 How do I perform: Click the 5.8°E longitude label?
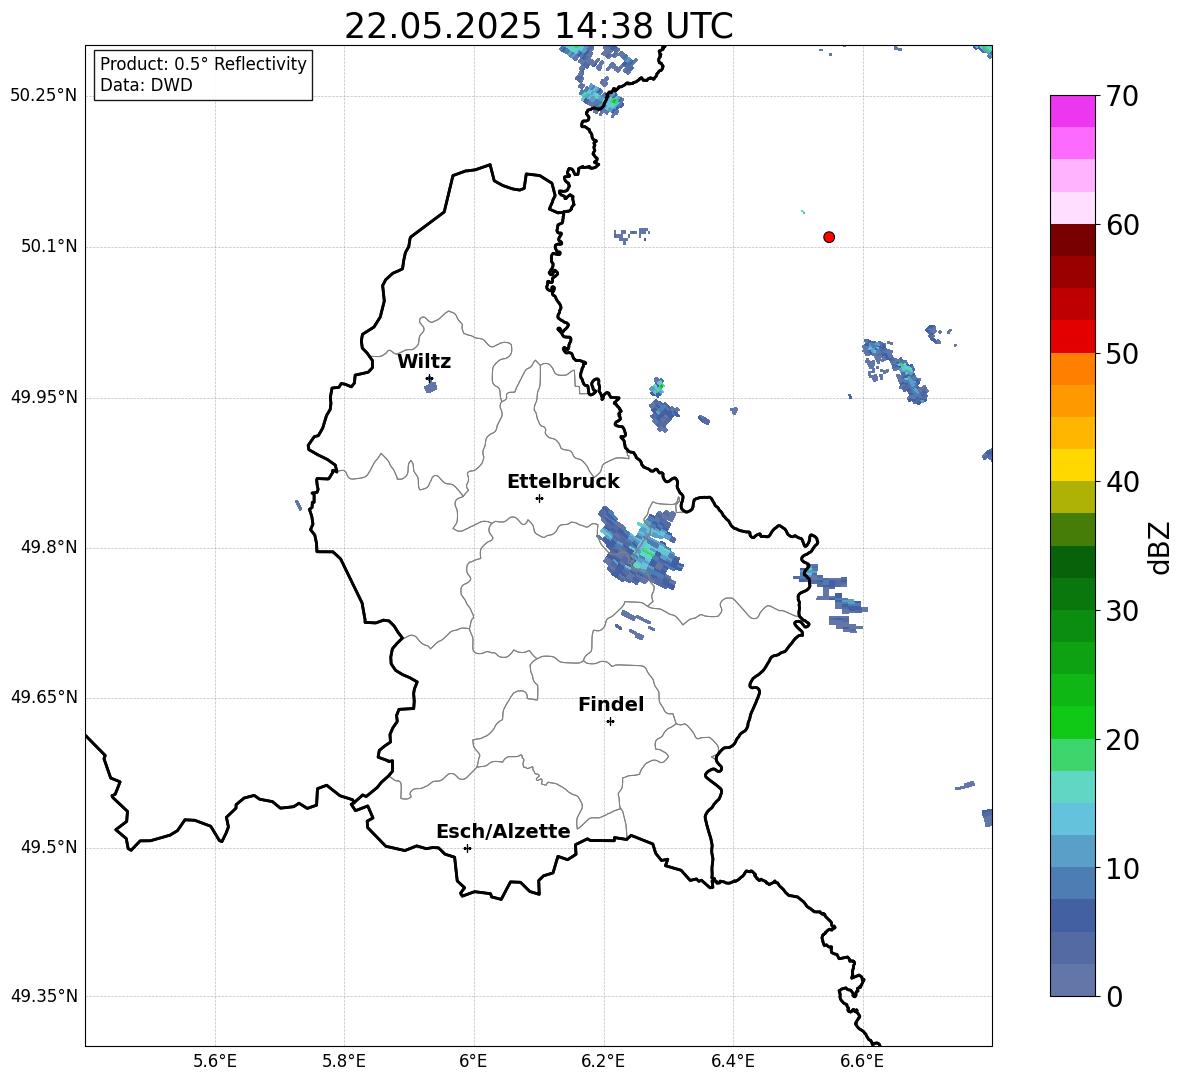[344, 1061]
